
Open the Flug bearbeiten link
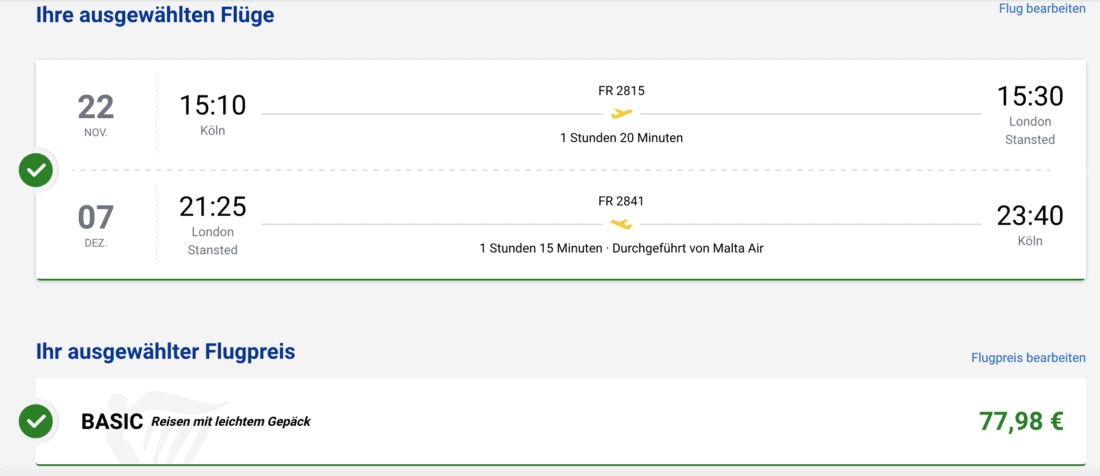click(1042, 9)
